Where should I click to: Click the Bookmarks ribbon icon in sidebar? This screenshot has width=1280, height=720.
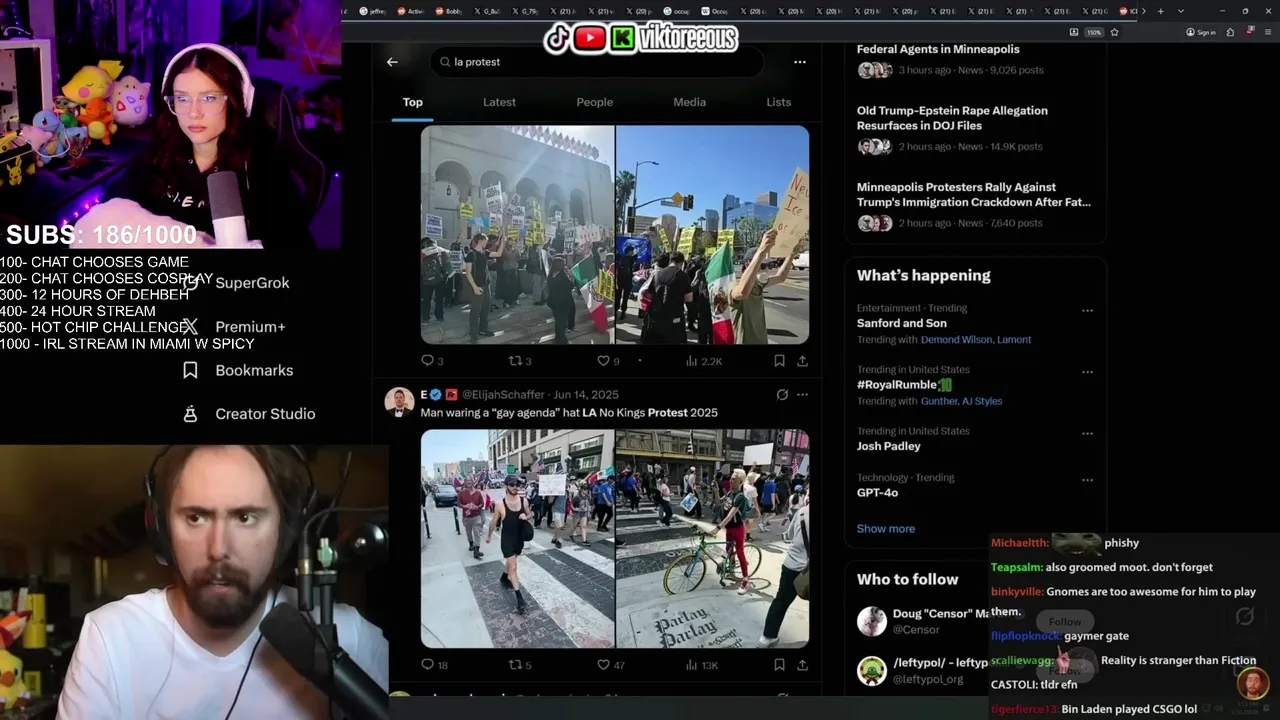(x=190, y=370)
